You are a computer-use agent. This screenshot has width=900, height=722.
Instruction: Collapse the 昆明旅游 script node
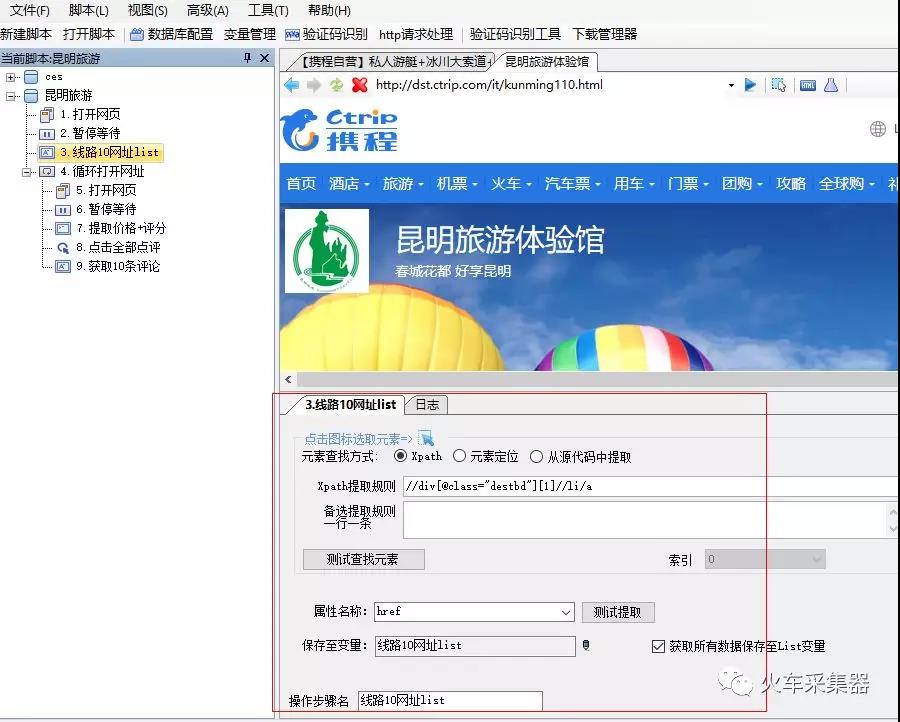coord(11,96)
